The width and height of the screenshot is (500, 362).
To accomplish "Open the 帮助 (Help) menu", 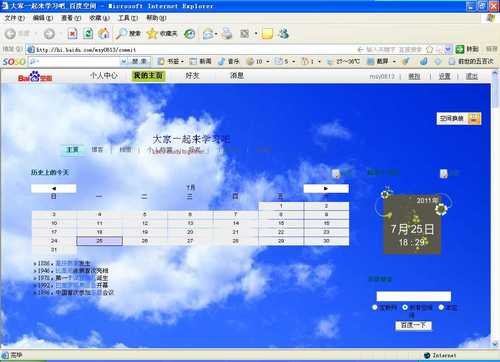I will pos(156,18).
